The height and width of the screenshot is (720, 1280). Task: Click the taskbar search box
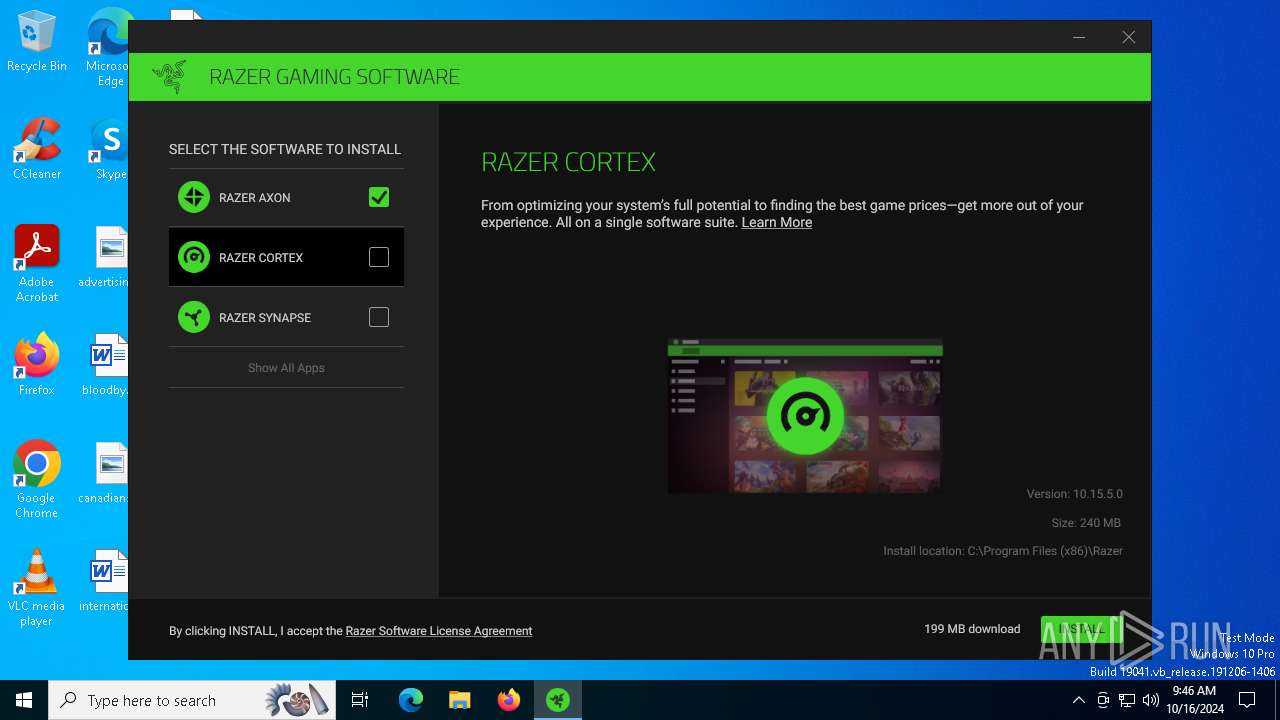[x=194, y=700]
